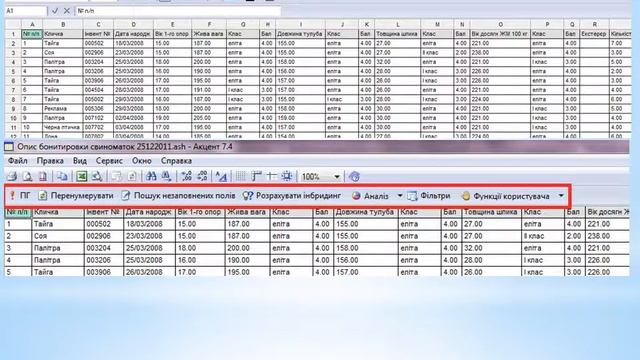Click the column settings gear-like icon before zoom
This screenshot has height=360, width=640.
coord(287,176)
